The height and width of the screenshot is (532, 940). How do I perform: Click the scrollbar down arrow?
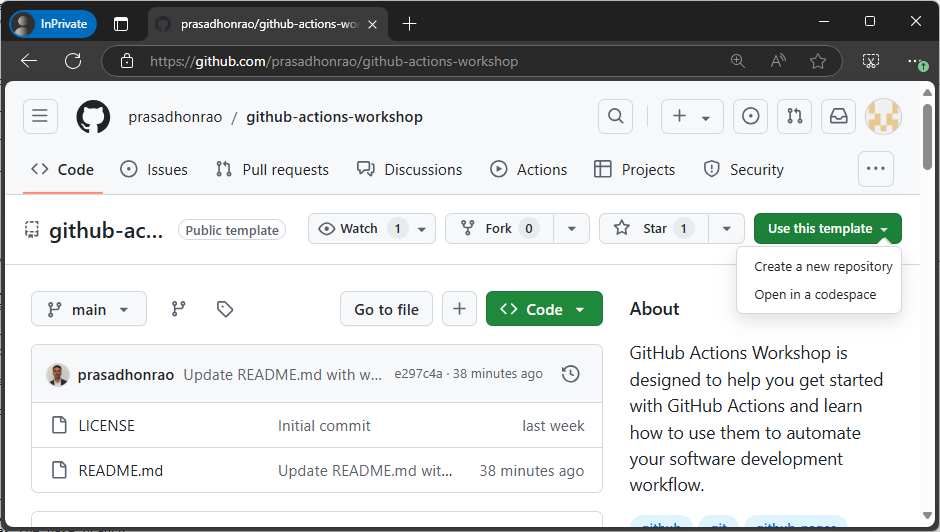(927, 516)
